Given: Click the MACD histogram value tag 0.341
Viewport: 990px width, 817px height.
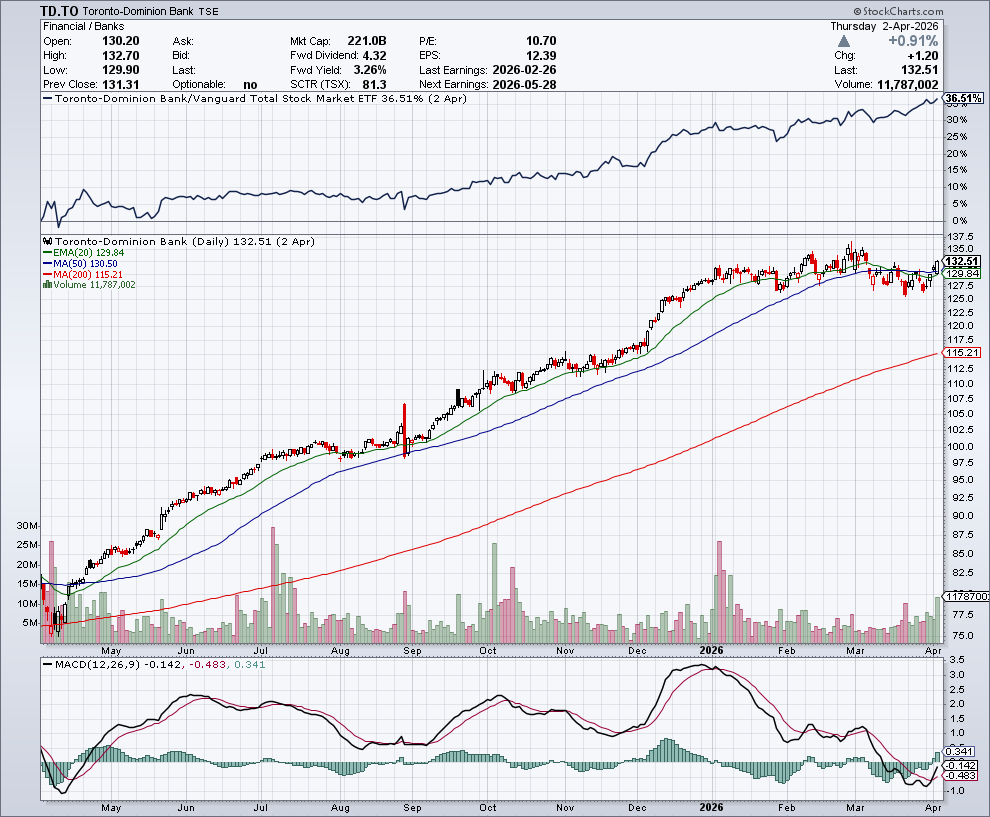Looking at the screenshot, I should [960, 751].
